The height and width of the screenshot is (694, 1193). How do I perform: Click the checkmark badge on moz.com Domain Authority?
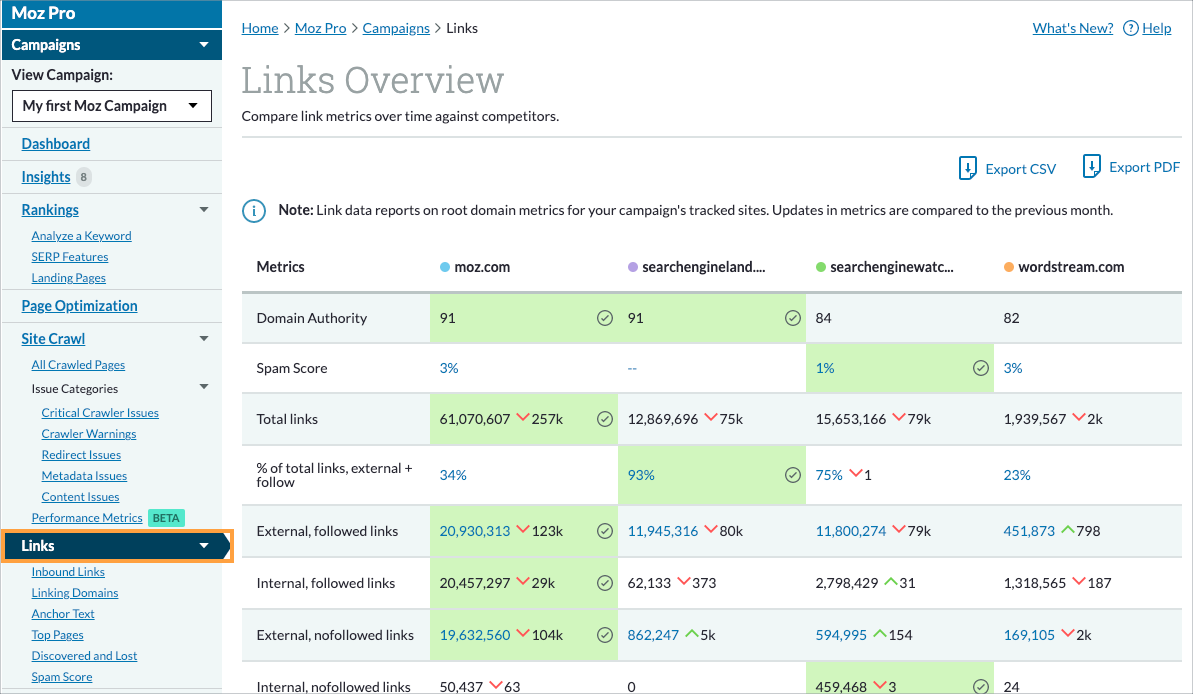tap(604, 317)
